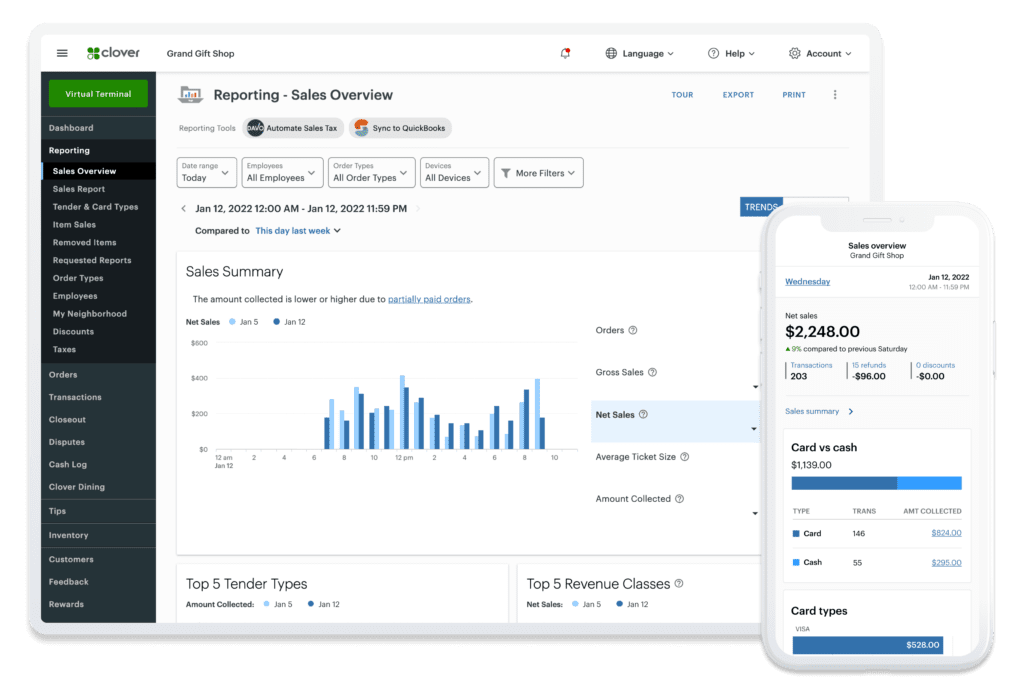The width and height of the screenshot is (1024, 694).
Task: Go to previous date with left arrow
Action: (x=183, y=209)
